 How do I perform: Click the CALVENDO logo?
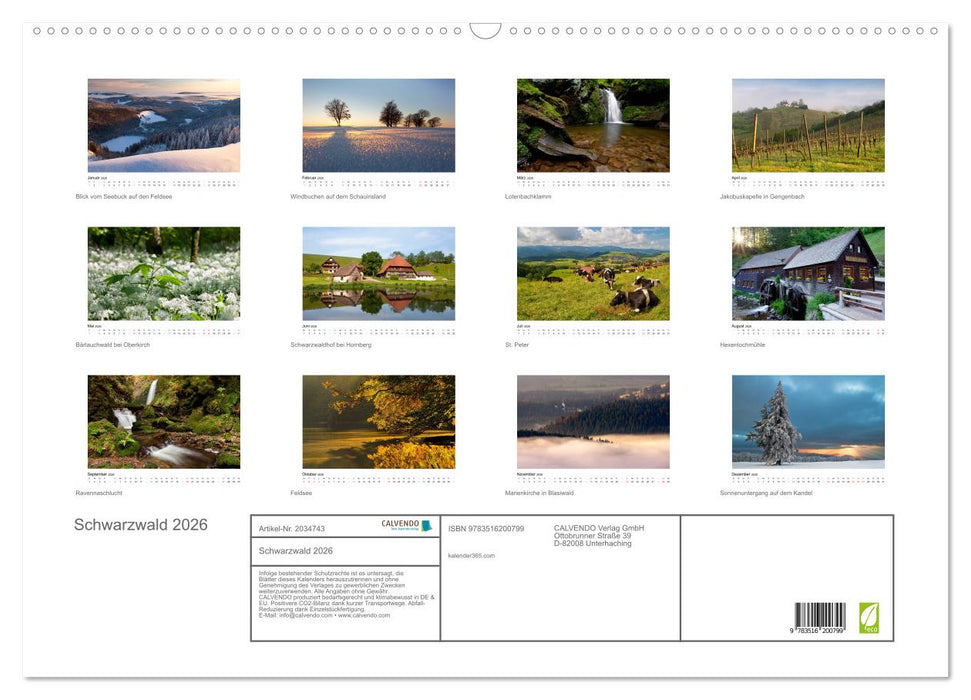pyautogui.click(x=406, y=525)
